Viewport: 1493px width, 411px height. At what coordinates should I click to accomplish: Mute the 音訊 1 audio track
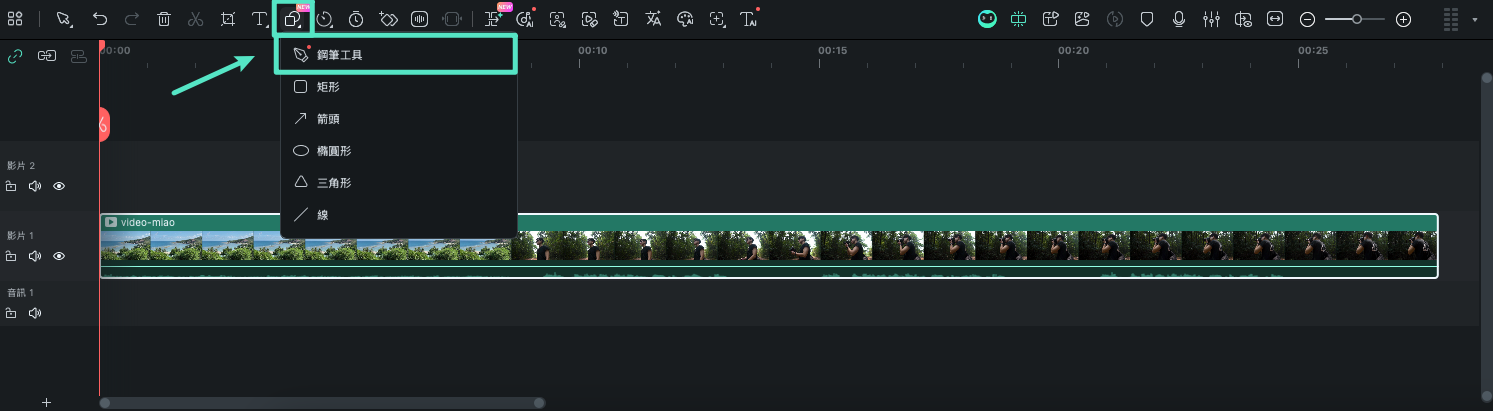click(x=35, y=313)
